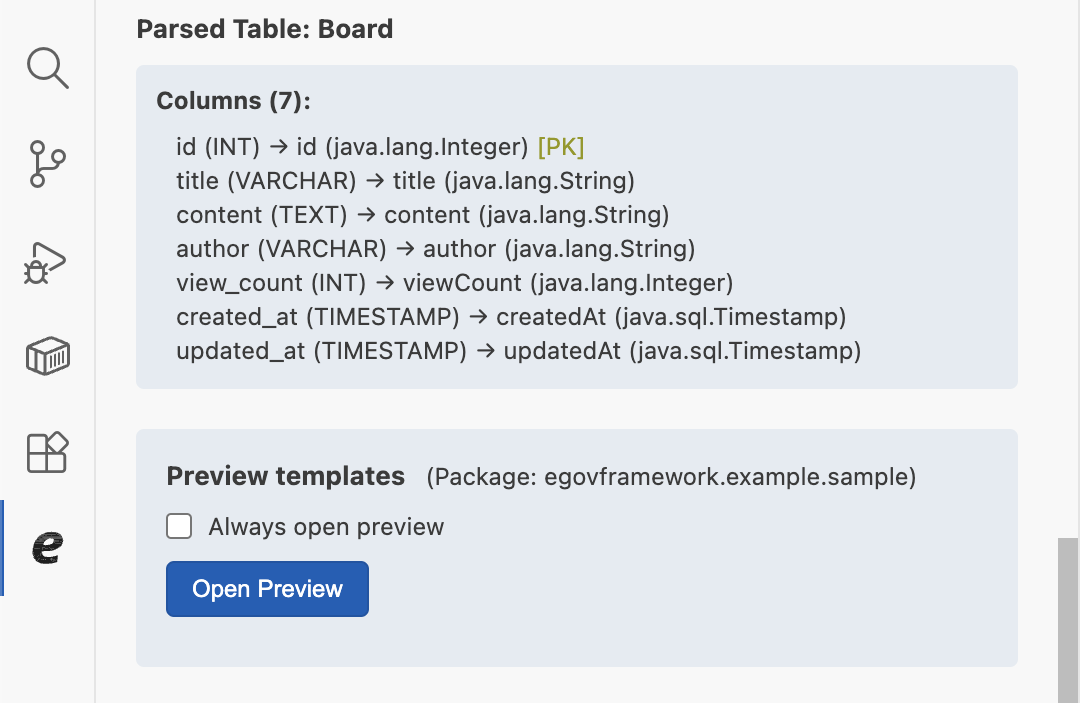Click the Open Preview button

coord(267,589)
